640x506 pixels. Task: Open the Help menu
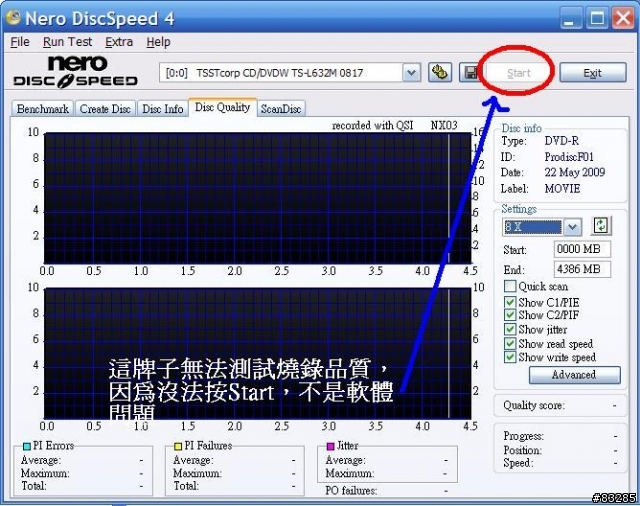click(158, 42)
